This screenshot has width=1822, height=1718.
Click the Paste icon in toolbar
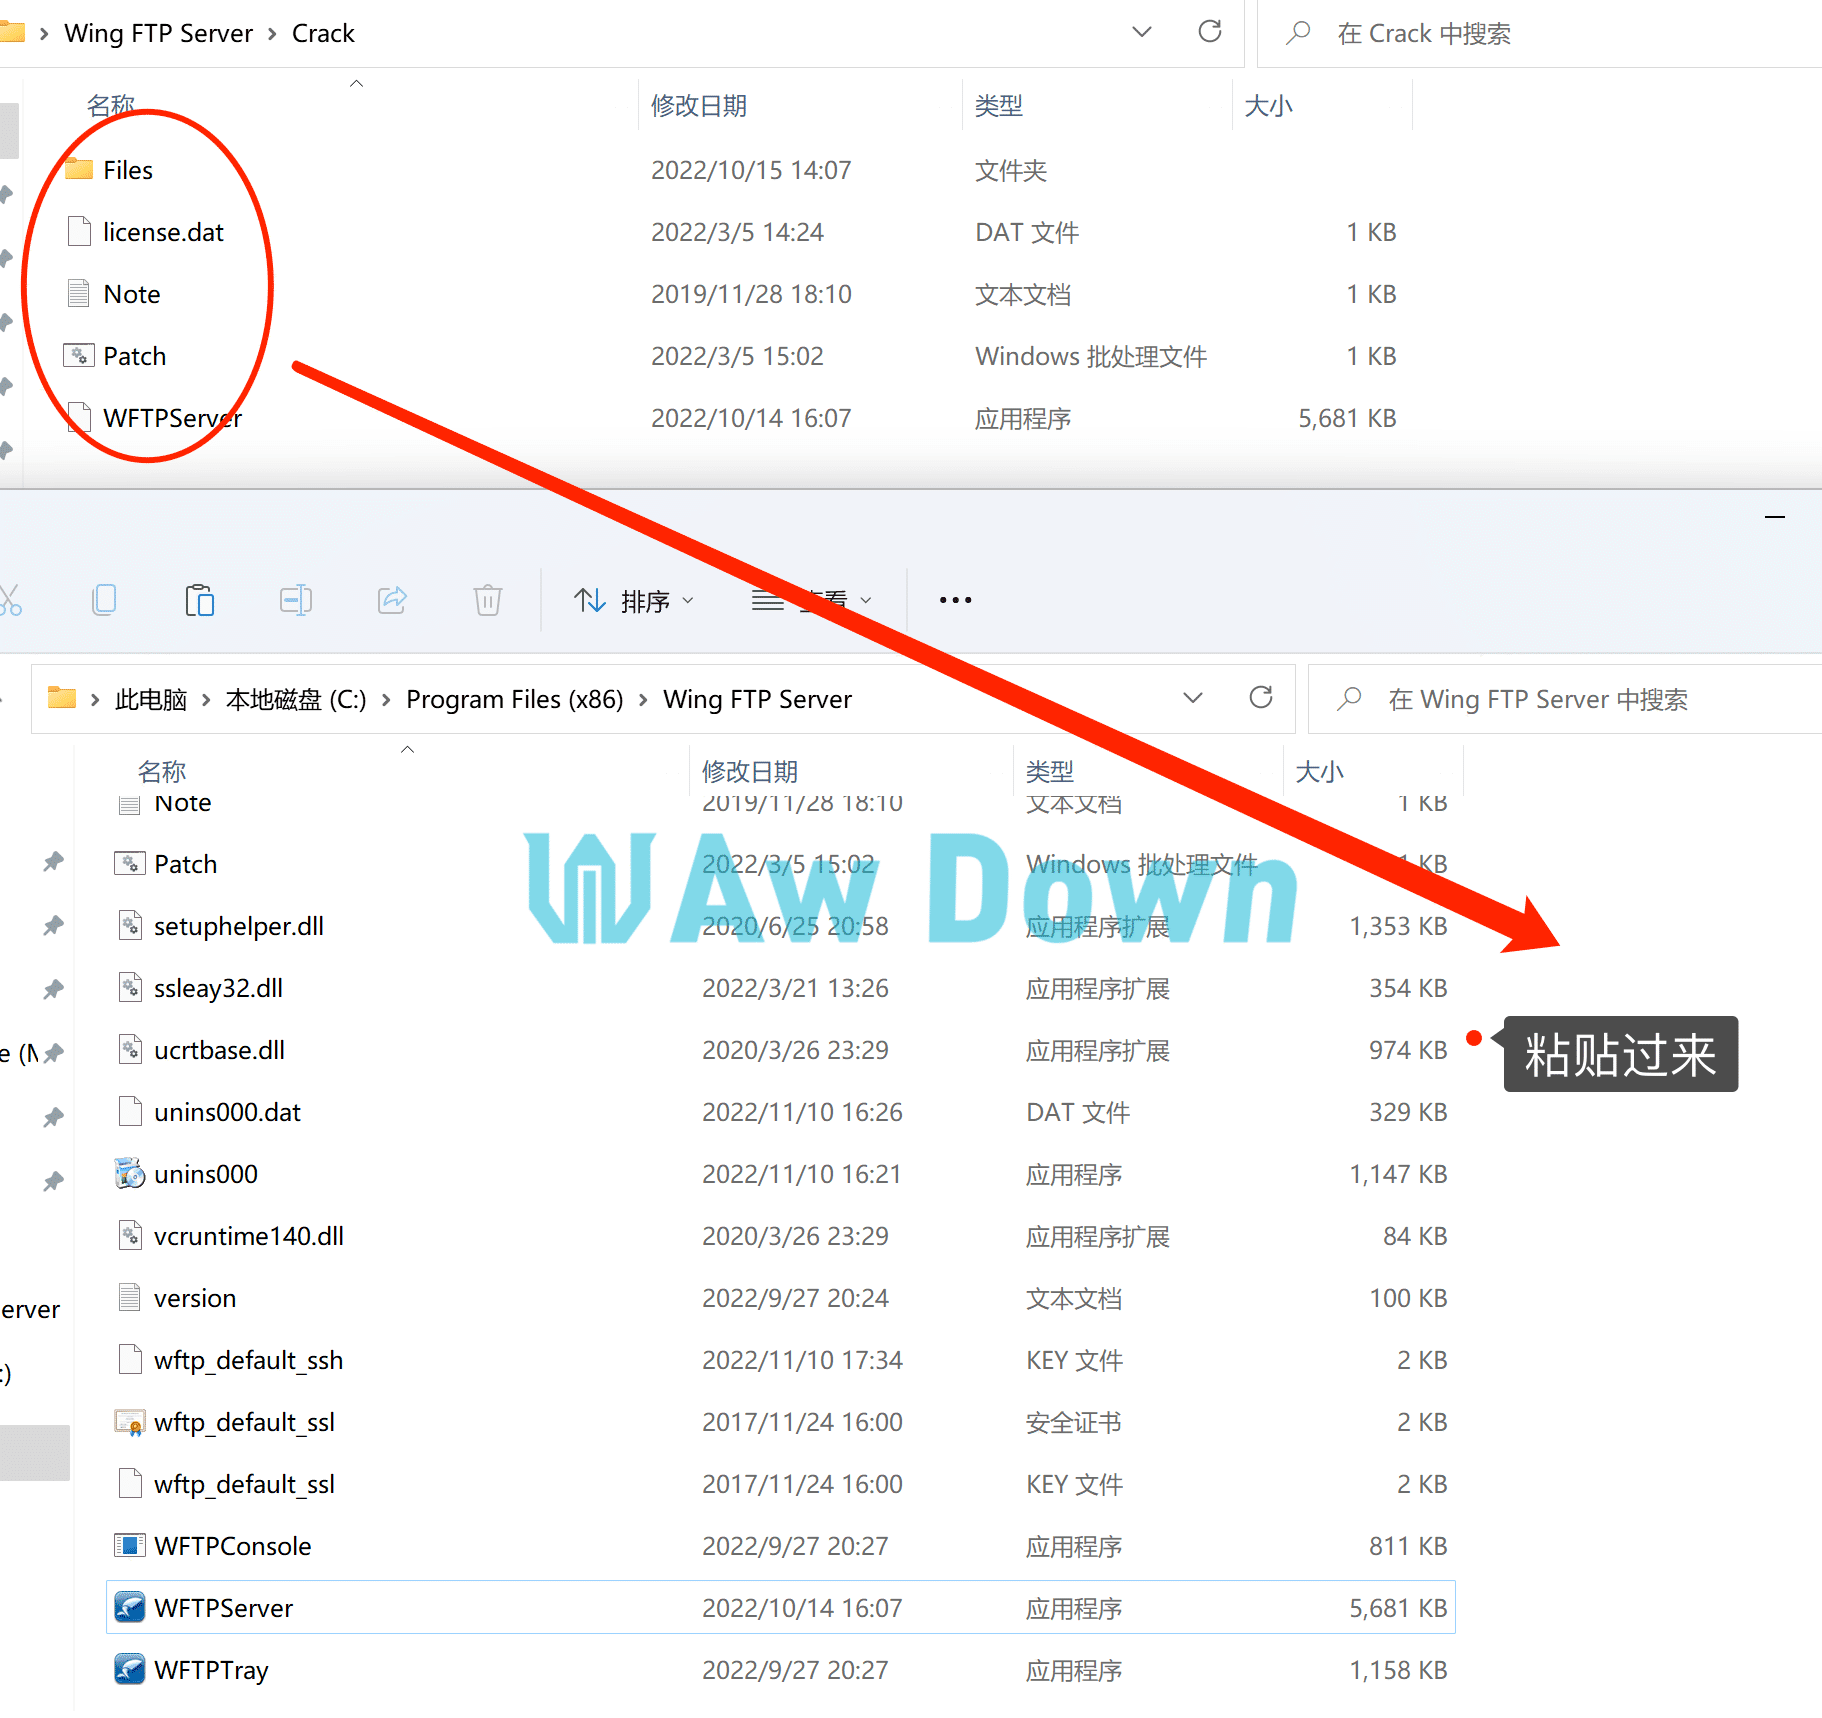(200, 600)
